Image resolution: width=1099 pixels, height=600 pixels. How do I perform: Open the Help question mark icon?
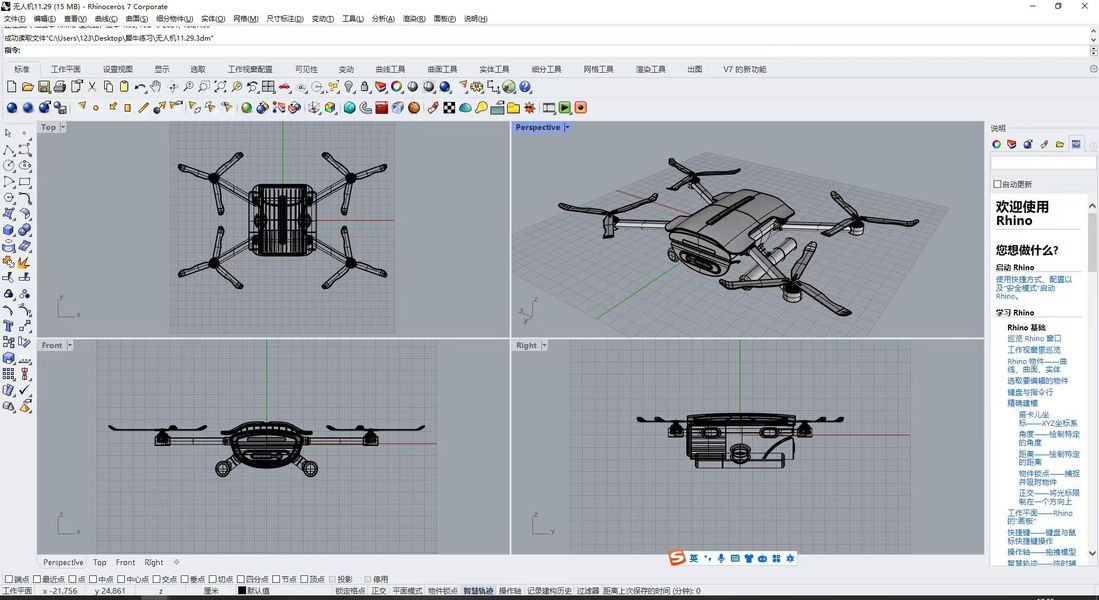coord(524,86)
